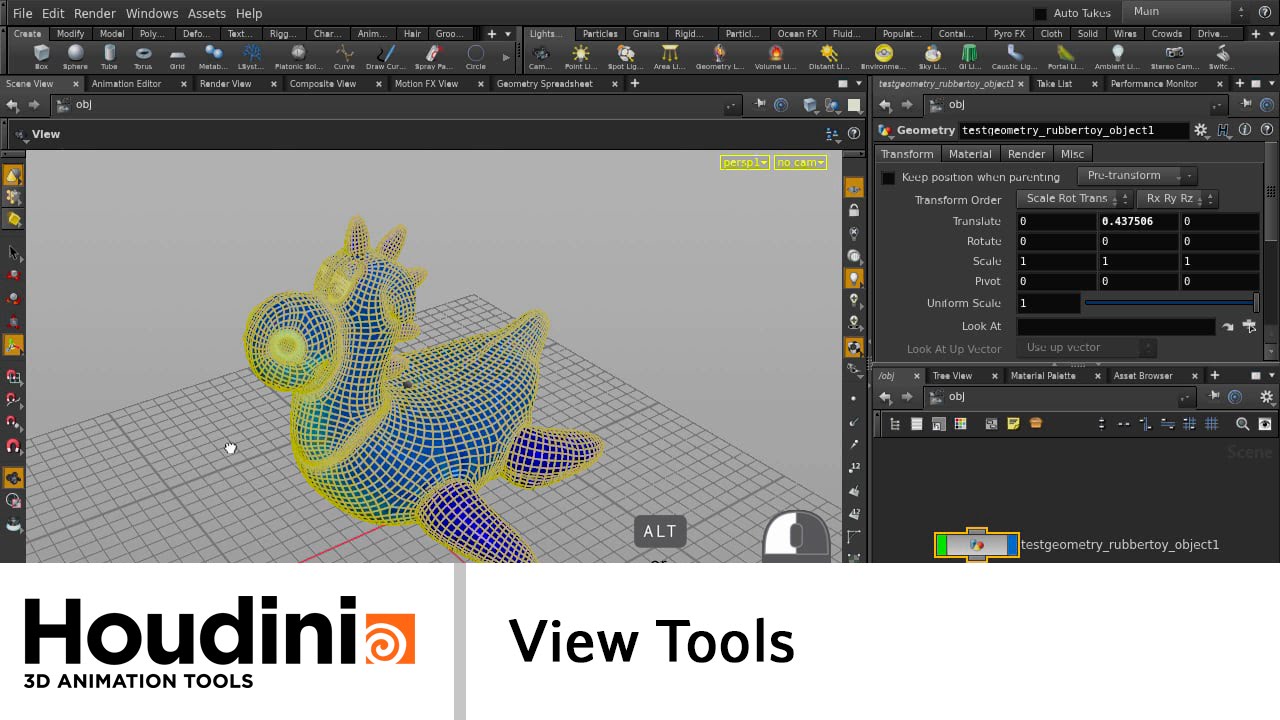Open the Performance Monitor tab
This screenshot has height=720, width=1280.
point(1154,84)
